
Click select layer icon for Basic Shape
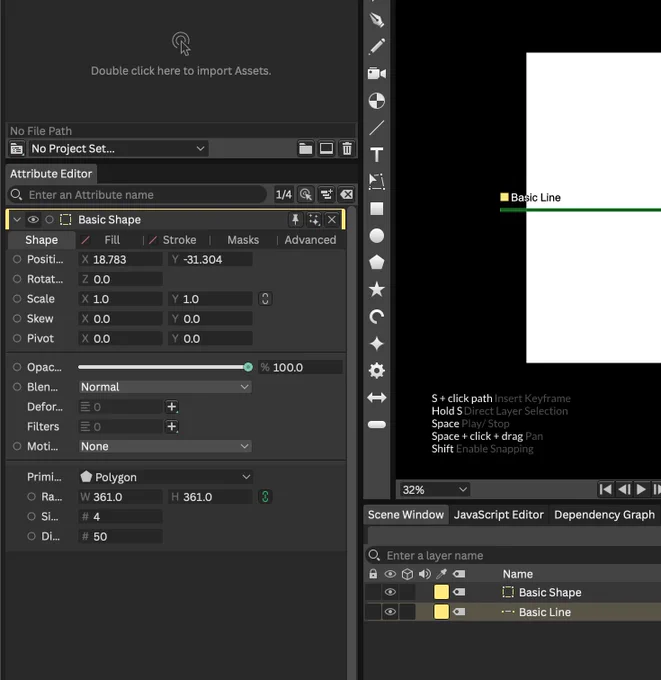[314, 220]
